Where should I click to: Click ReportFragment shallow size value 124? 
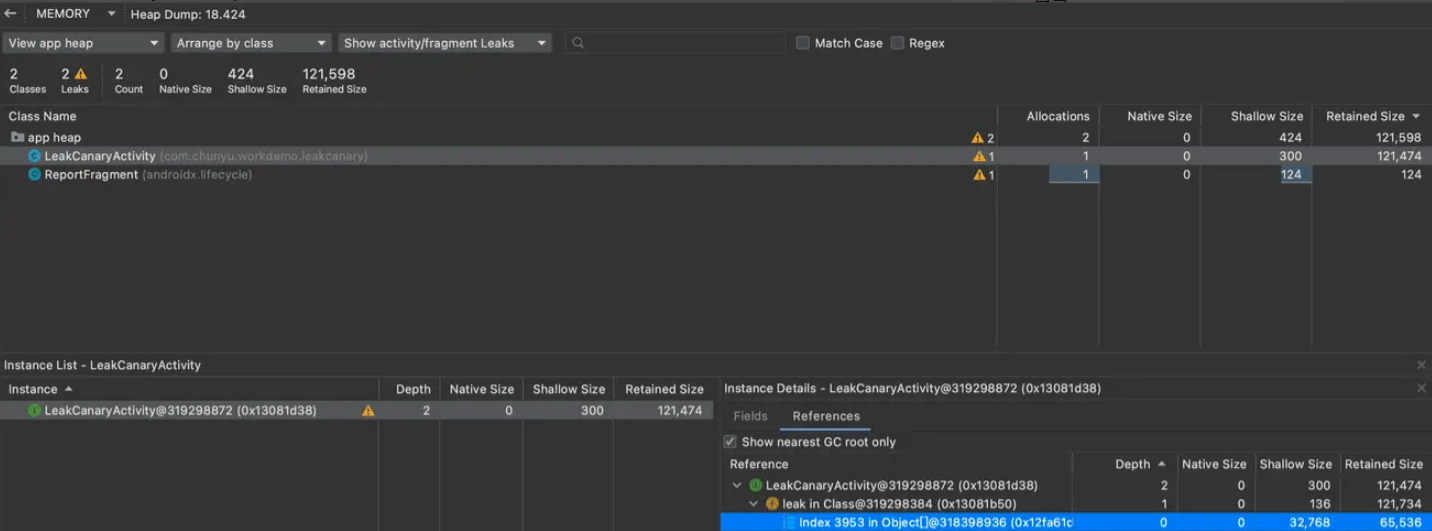[1291, 174]
